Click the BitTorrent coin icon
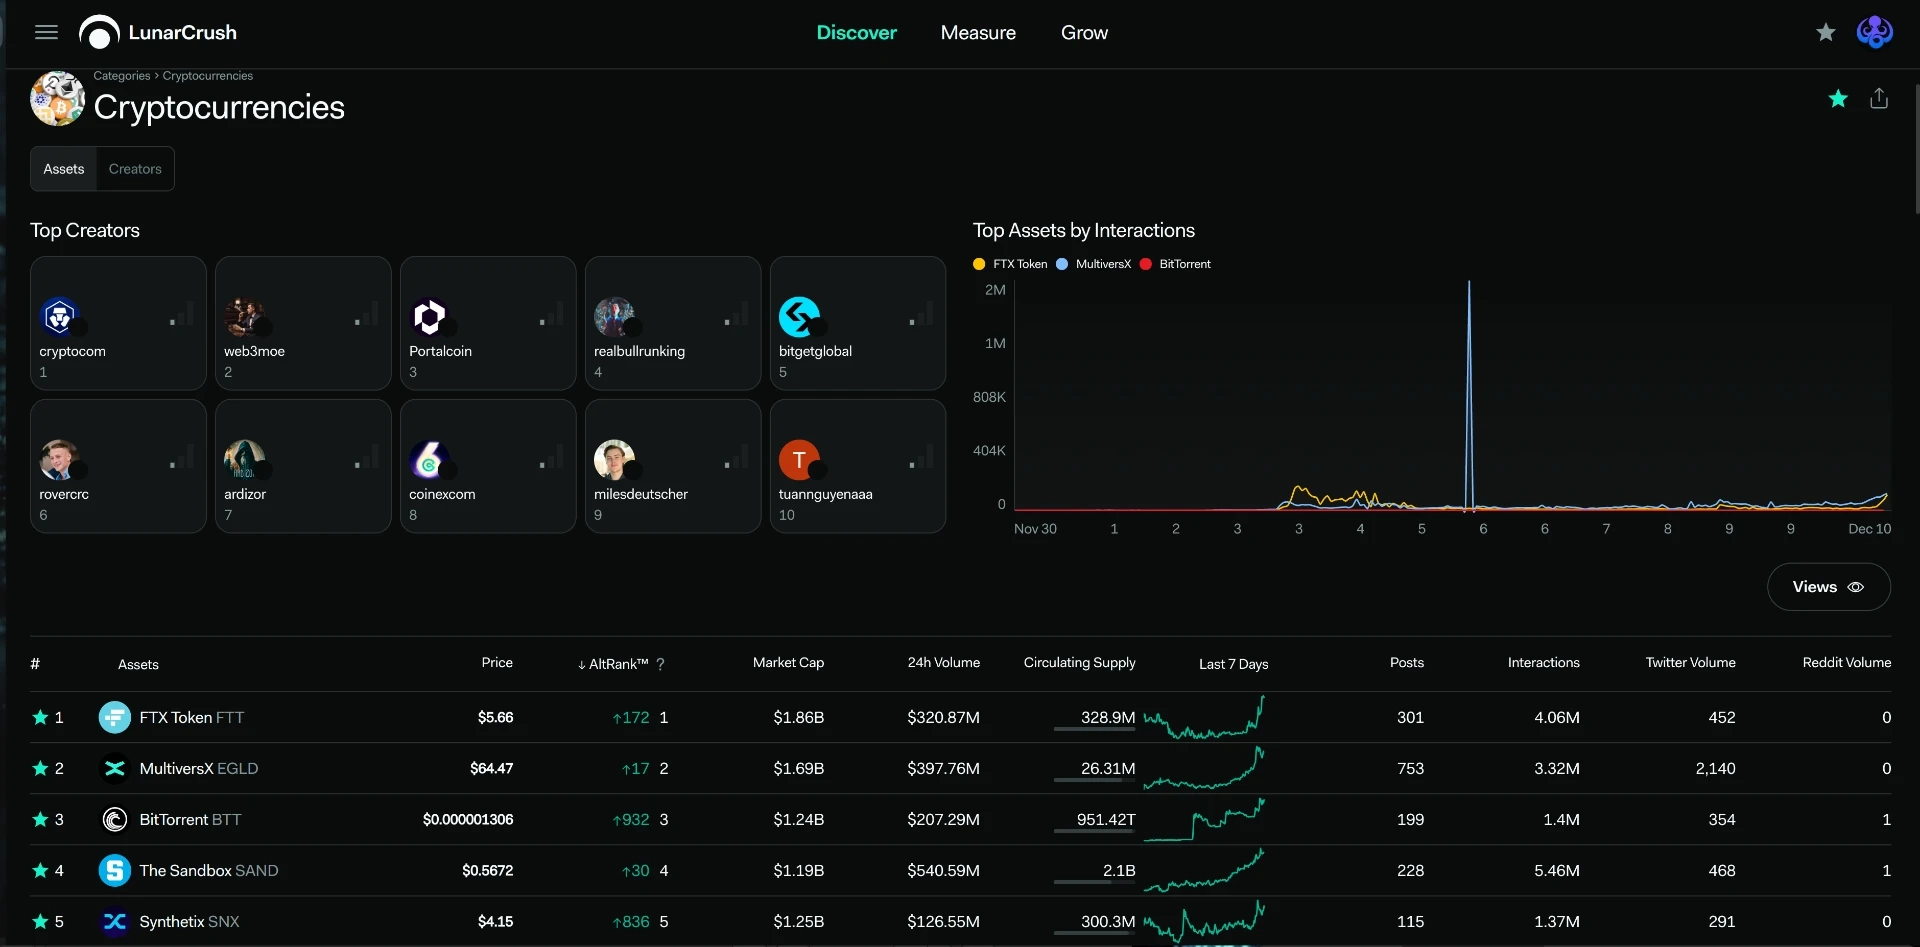This screenshot has width=1920, height=947. pyautogui.click(x=115, y=819)
